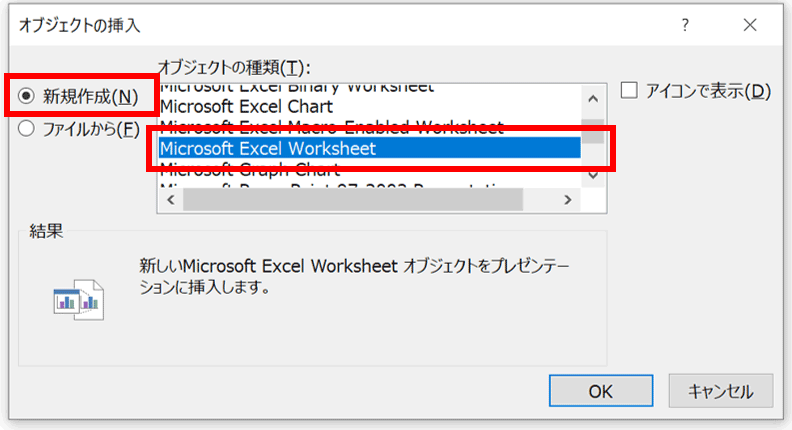This screenshot has height=430, width=792.
Task: Choose Microsoft Graph Chart from list
Action: [250, 170]
